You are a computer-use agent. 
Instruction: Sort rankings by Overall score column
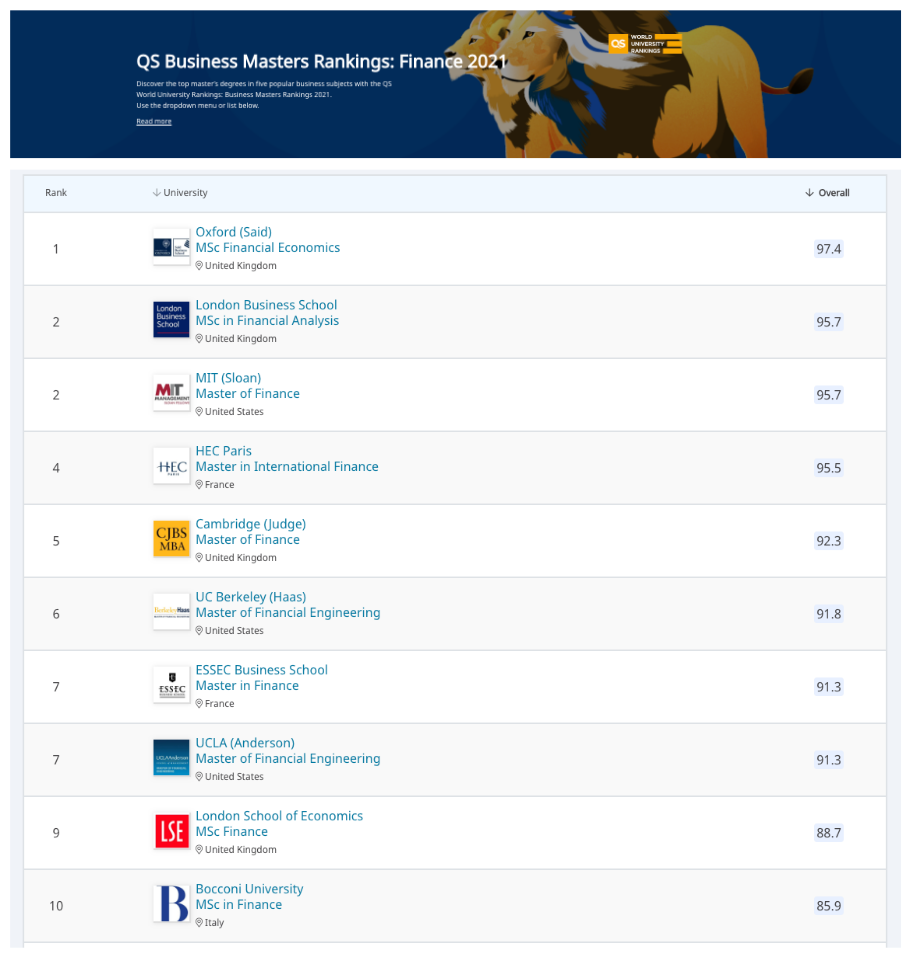[827, 193]
